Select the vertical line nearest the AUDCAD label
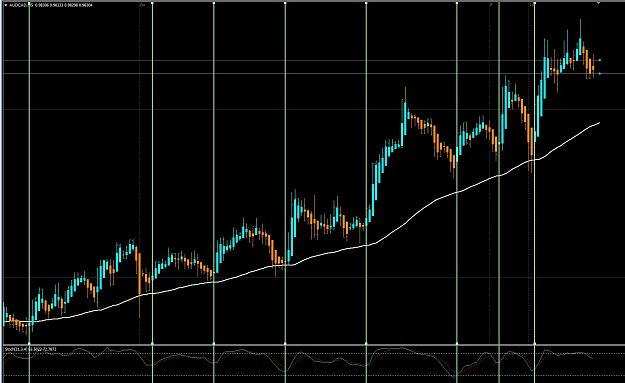Image resolution: width=625 pixels, height=383 pixels. [29, 191]
